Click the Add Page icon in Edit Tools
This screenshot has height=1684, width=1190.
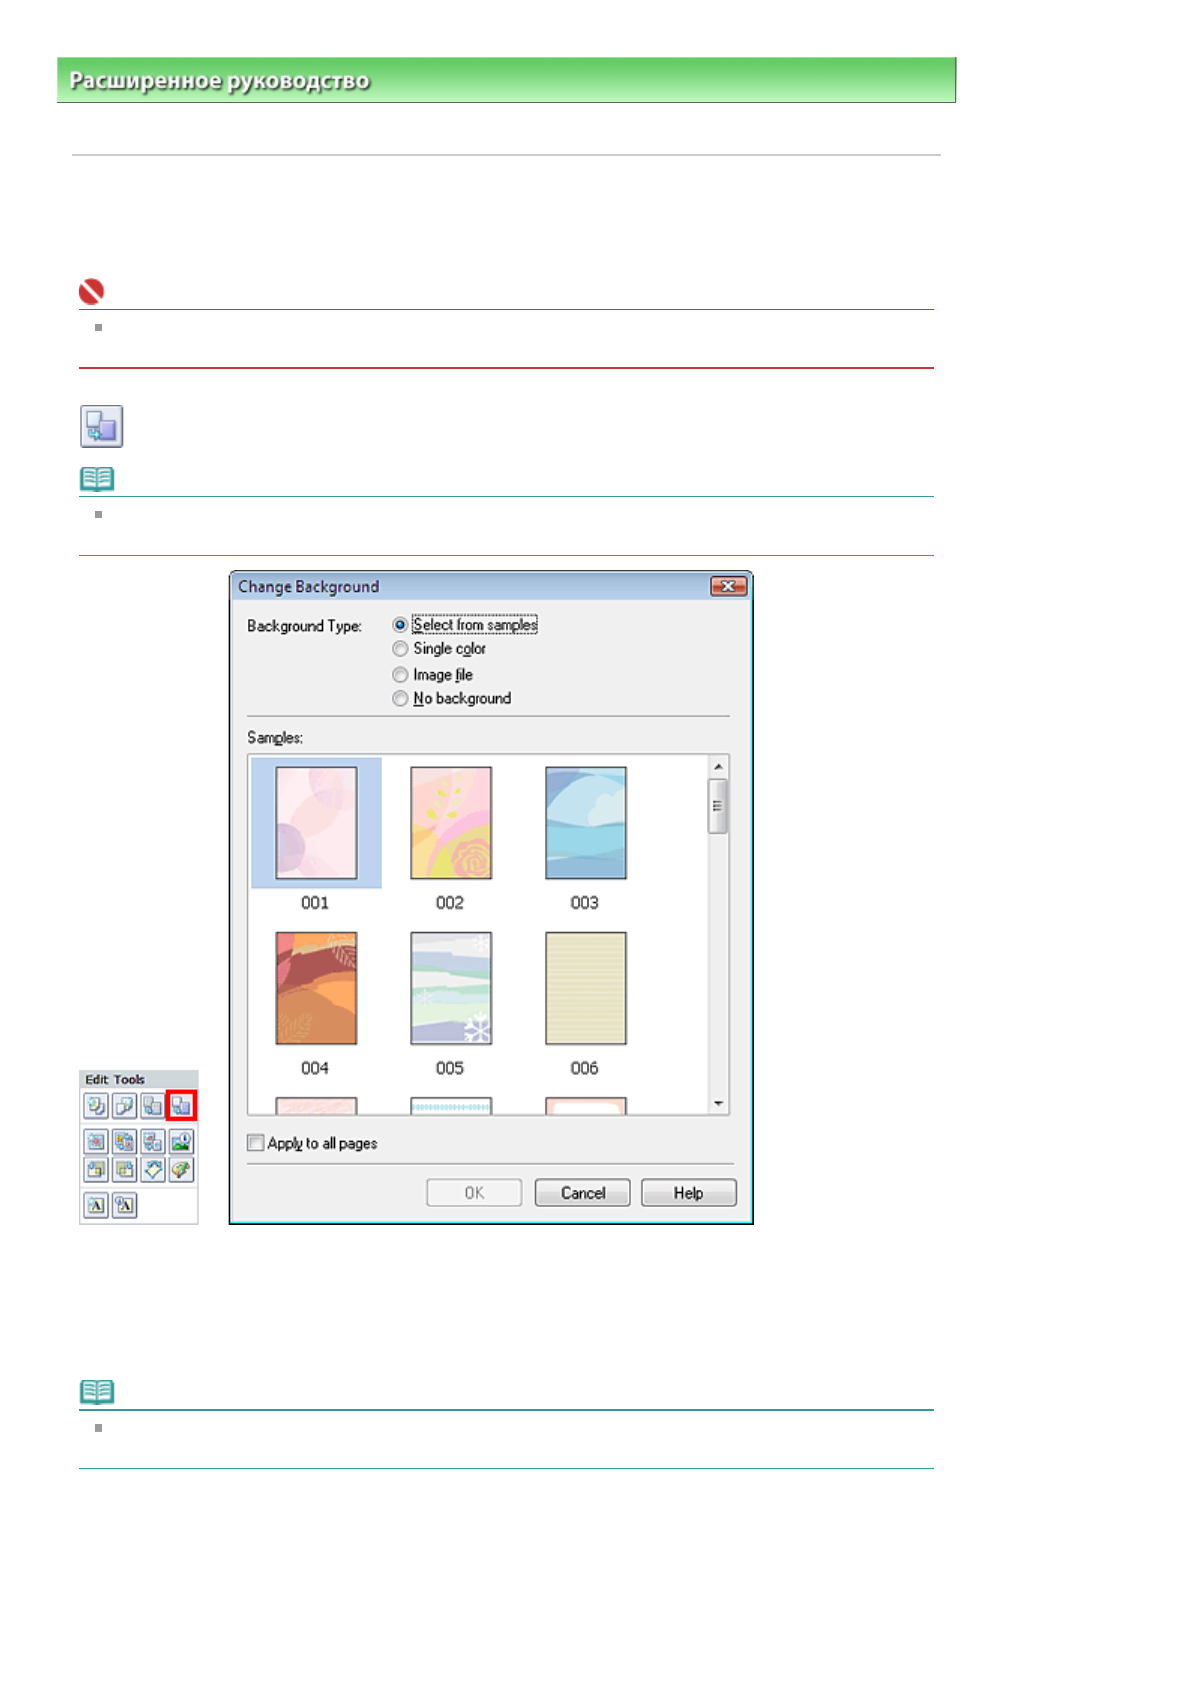tap(96, 1106)
